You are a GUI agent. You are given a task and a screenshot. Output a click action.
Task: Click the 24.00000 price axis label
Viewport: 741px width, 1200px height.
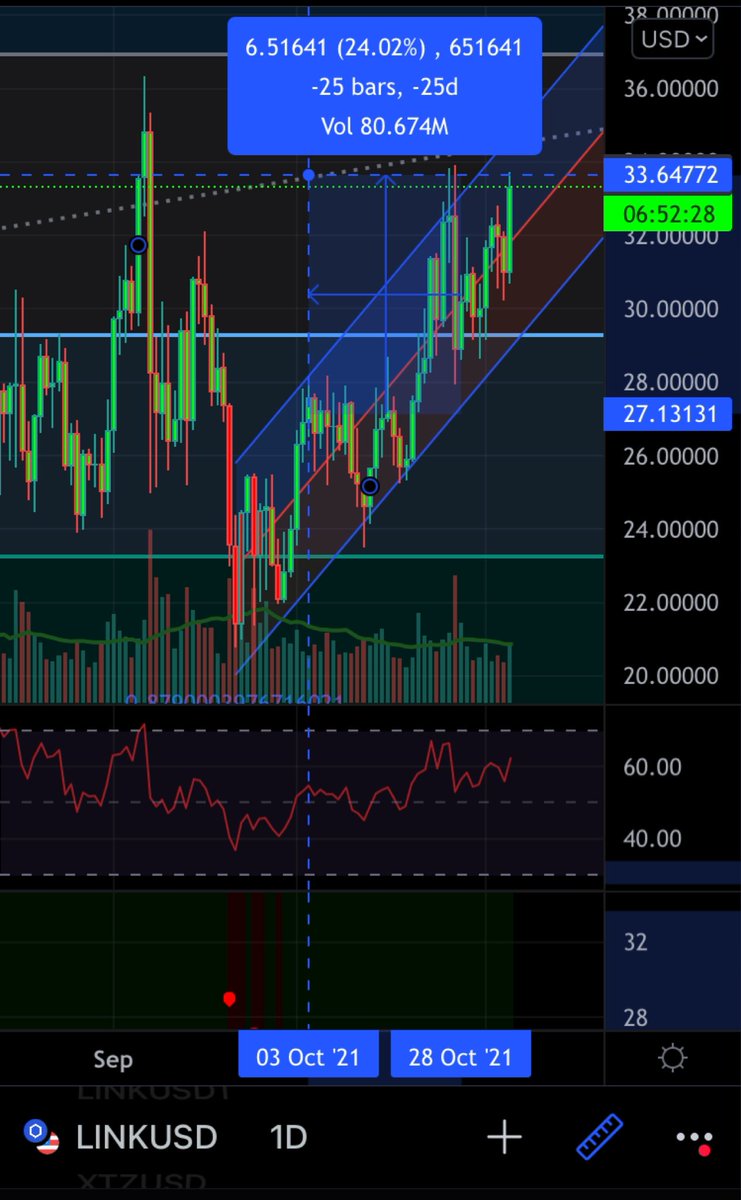pos(671,529)
